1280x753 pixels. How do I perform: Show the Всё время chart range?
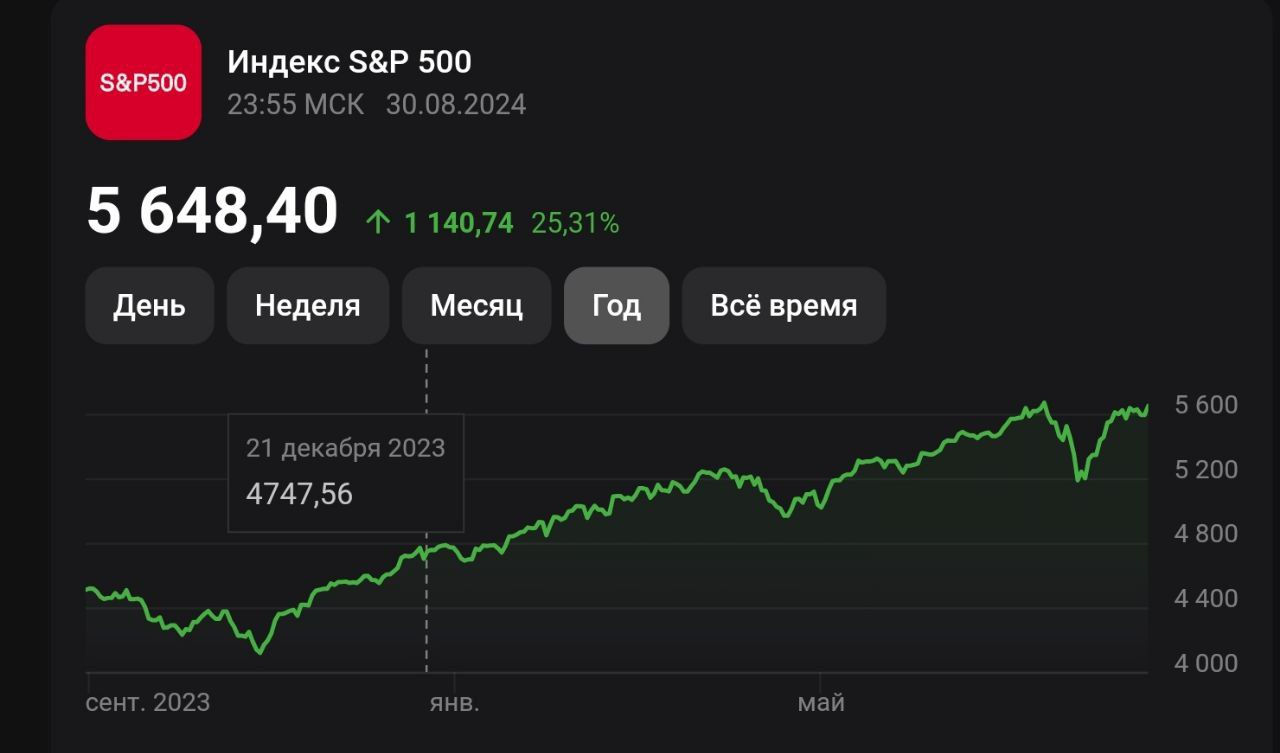click(x=783, y=305)
